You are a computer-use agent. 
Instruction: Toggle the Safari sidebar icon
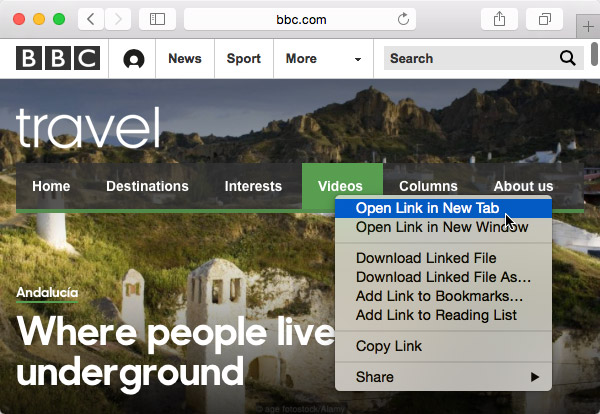coord(156,19)
